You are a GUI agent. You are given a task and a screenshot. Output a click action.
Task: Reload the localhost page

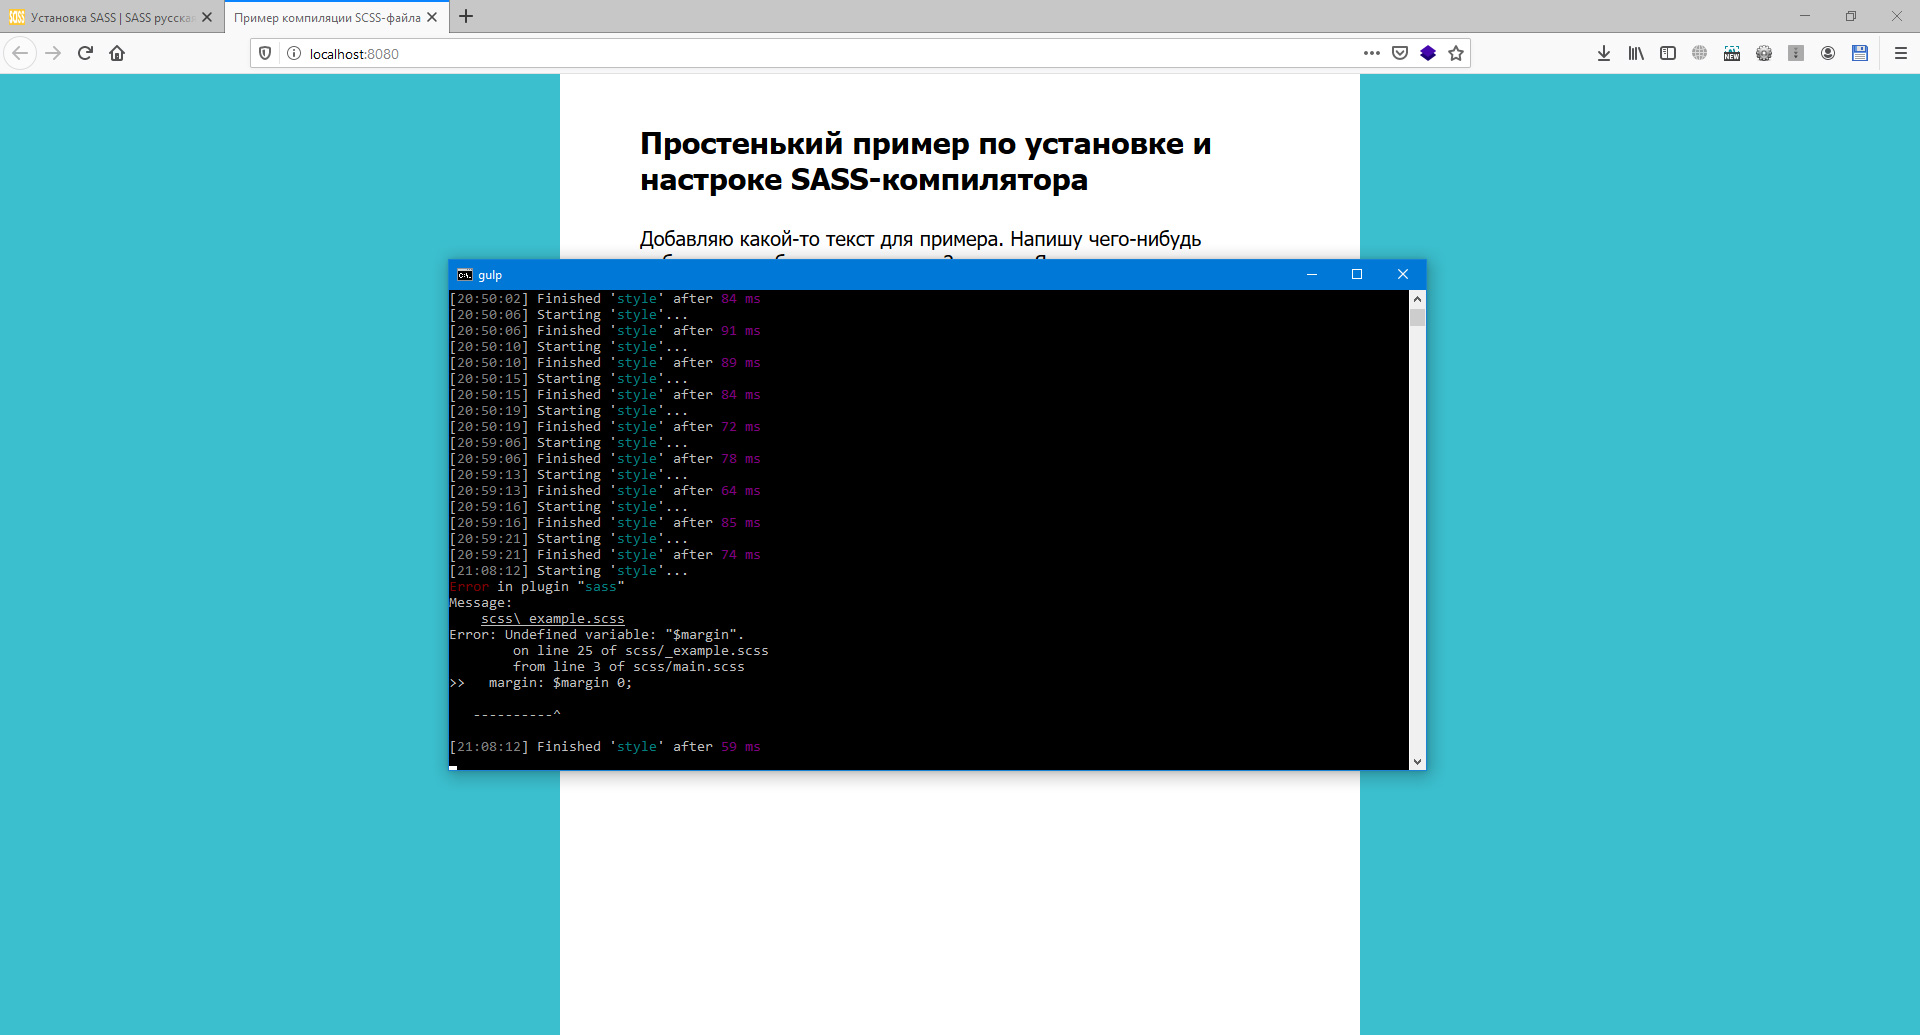85,53
